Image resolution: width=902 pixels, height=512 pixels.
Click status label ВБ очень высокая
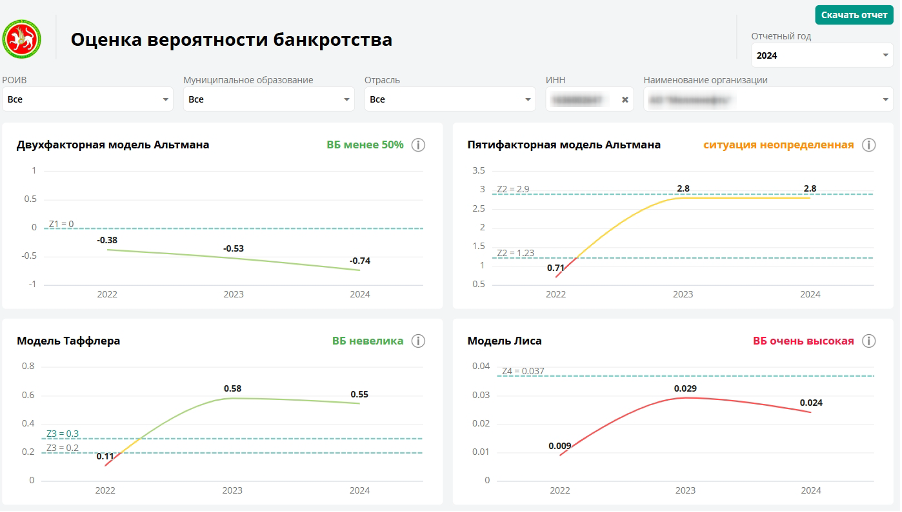pyautogui.click(x=805, y=341)
